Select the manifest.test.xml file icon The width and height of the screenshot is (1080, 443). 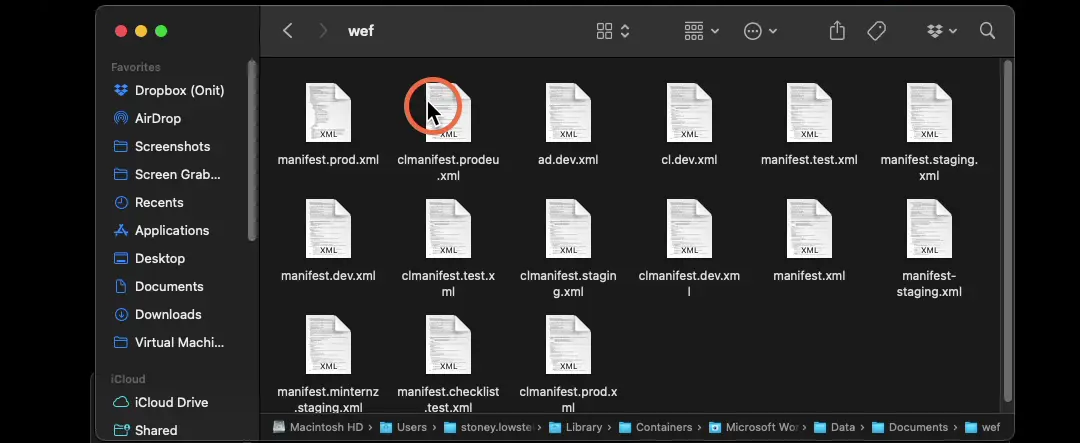tap(809, 112)
